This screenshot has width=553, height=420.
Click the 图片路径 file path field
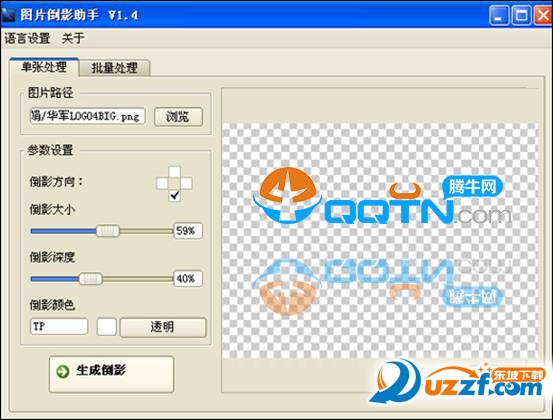click(87, 116)
